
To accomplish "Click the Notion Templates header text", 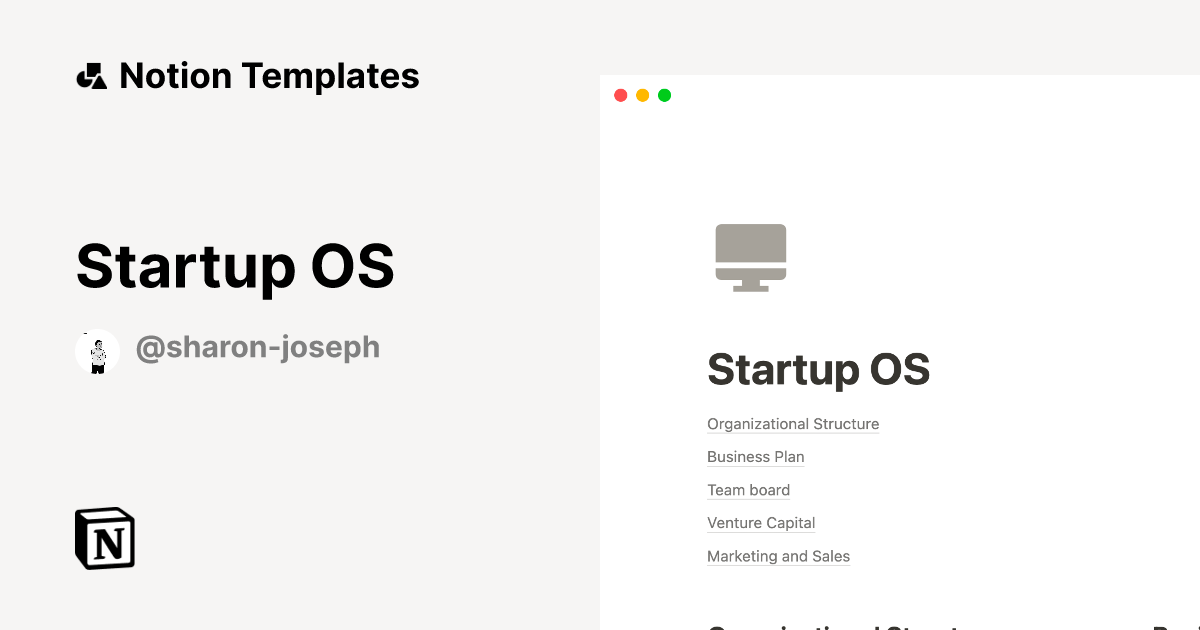I will (x=270, y=75).
